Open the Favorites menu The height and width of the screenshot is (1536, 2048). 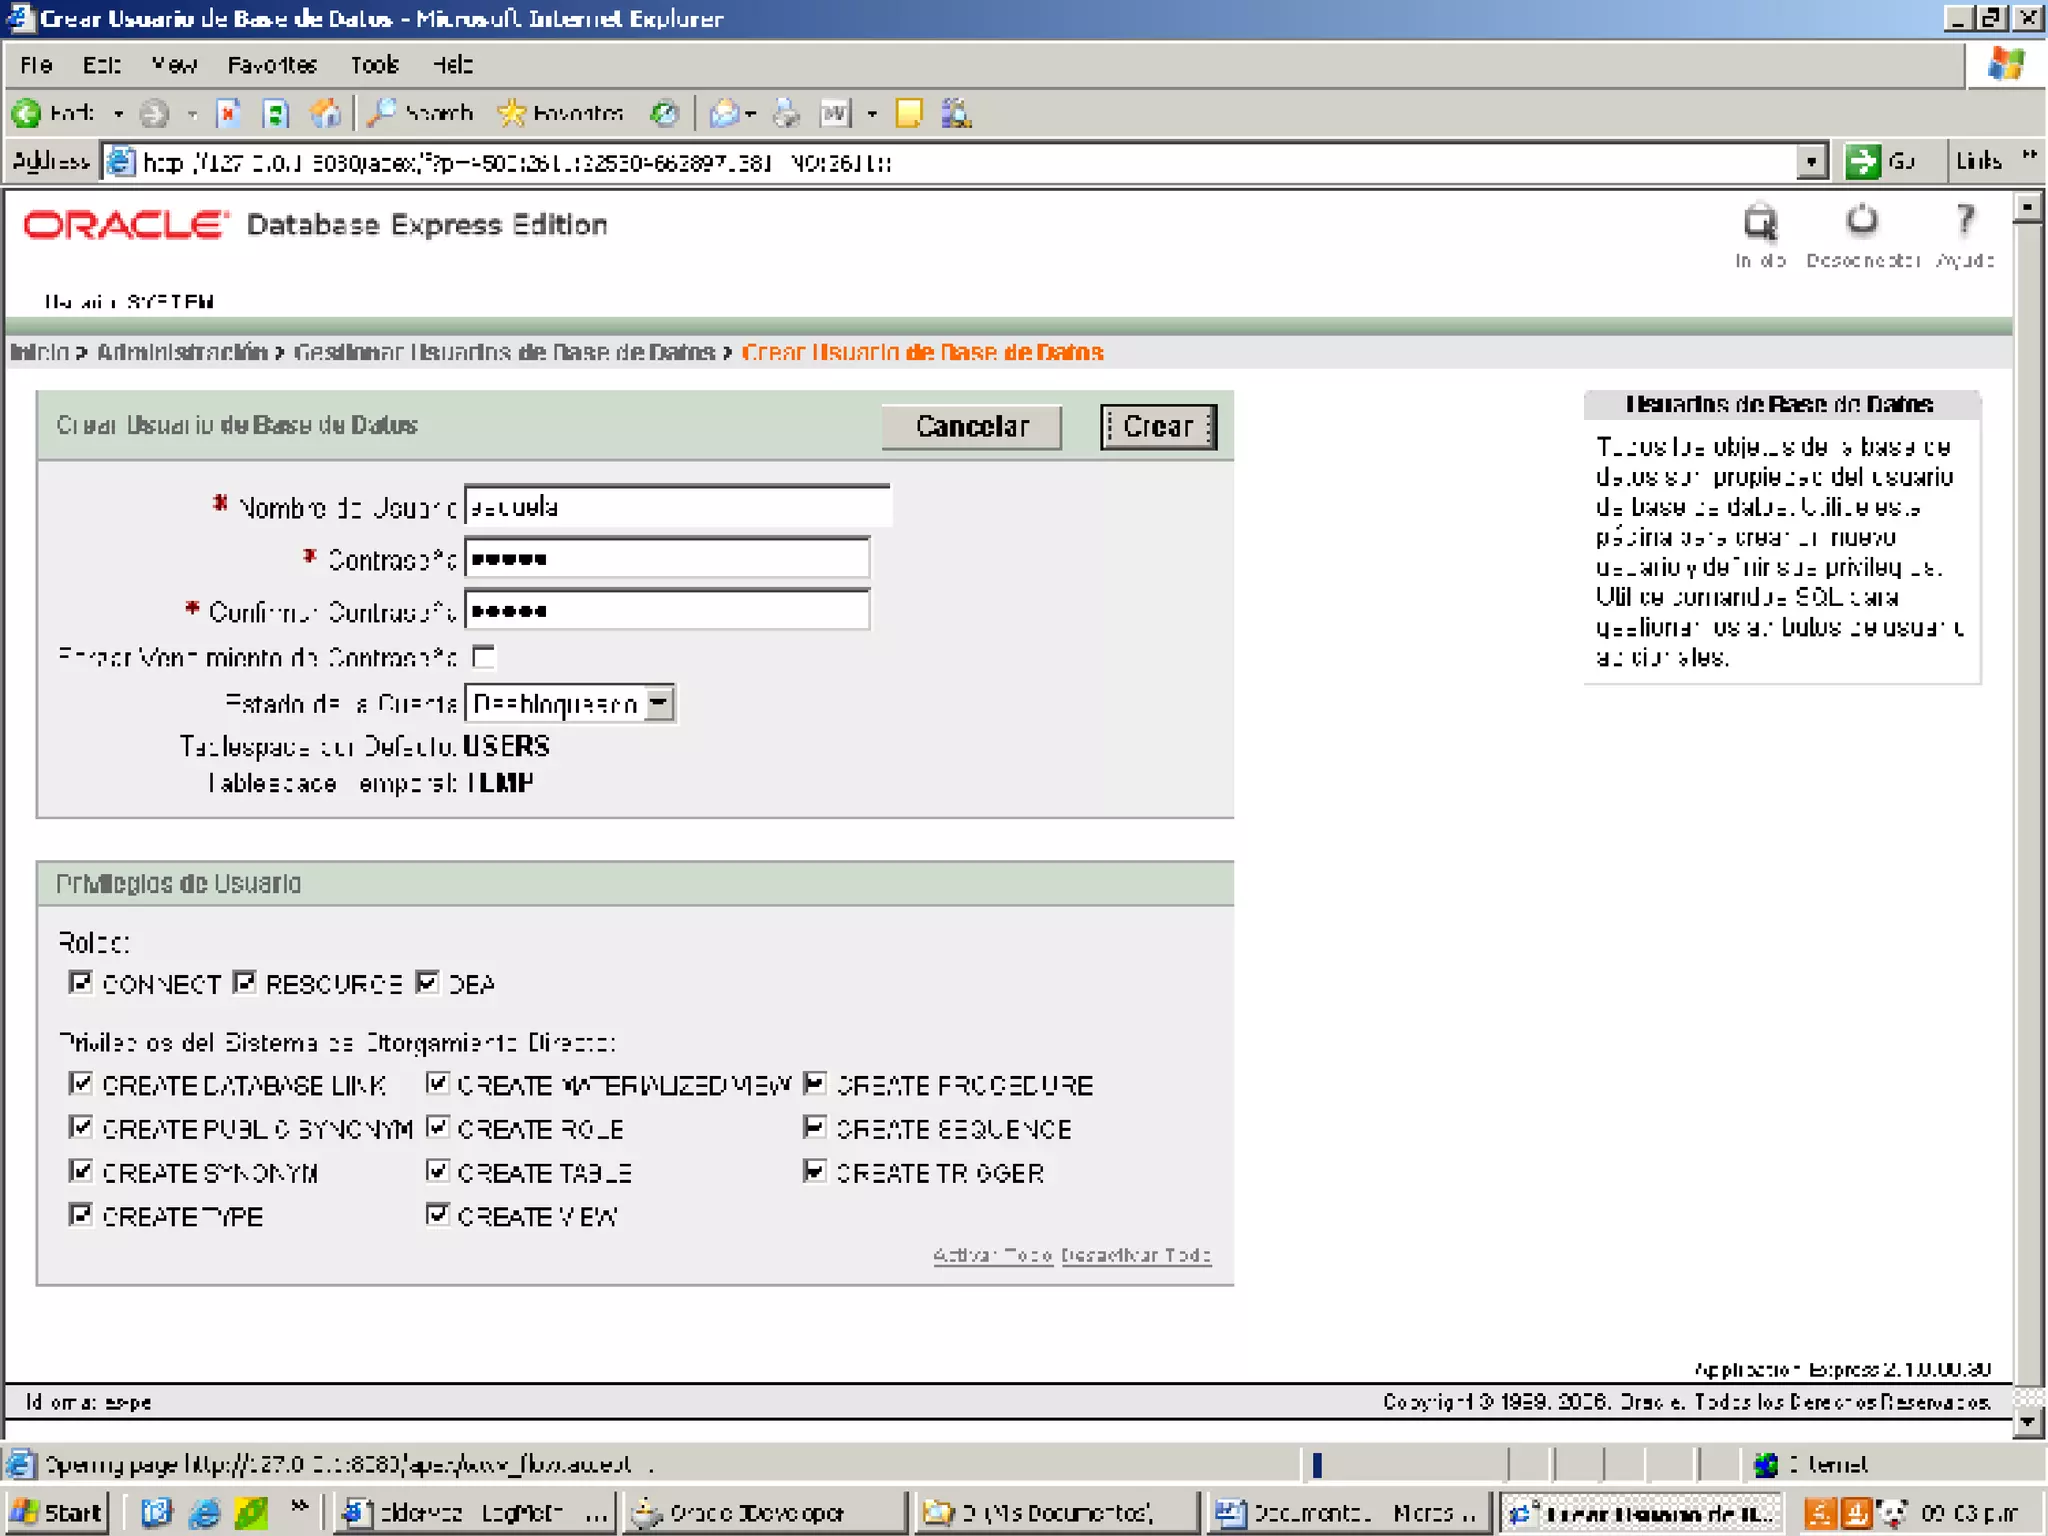click(272, 66)
